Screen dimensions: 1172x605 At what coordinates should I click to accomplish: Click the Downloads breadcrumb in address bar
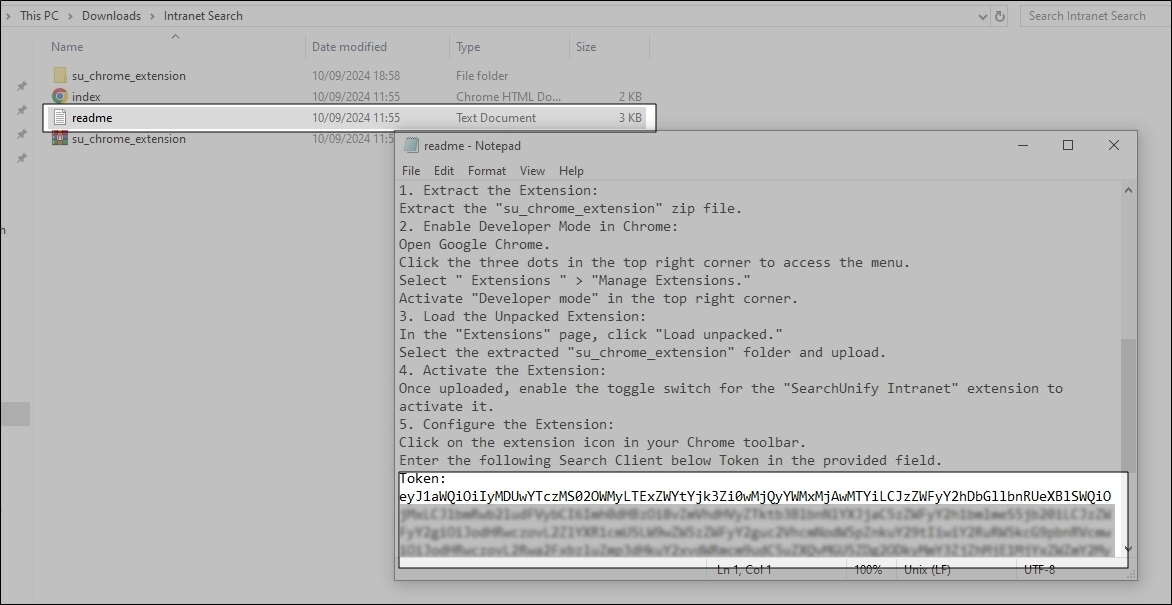tap(111, 16)
